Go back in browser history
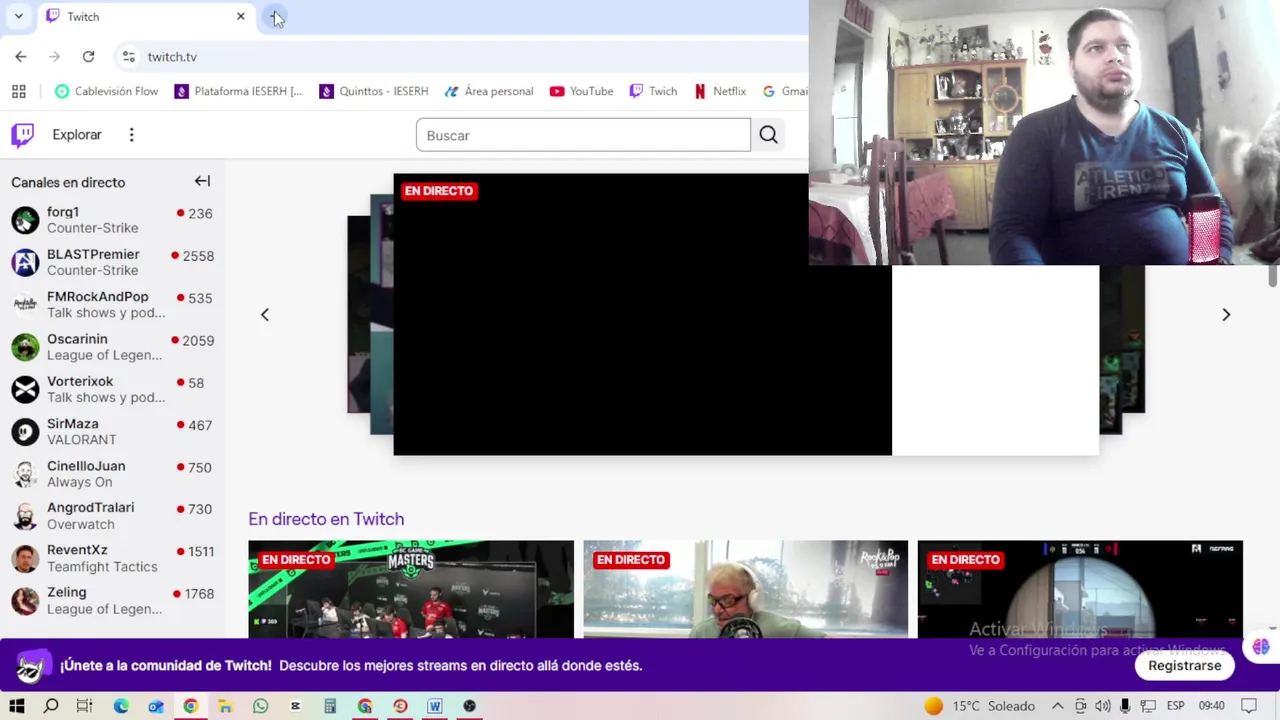Image resolution: width=1280 pixels, height=720 pixels. (21, 57)
